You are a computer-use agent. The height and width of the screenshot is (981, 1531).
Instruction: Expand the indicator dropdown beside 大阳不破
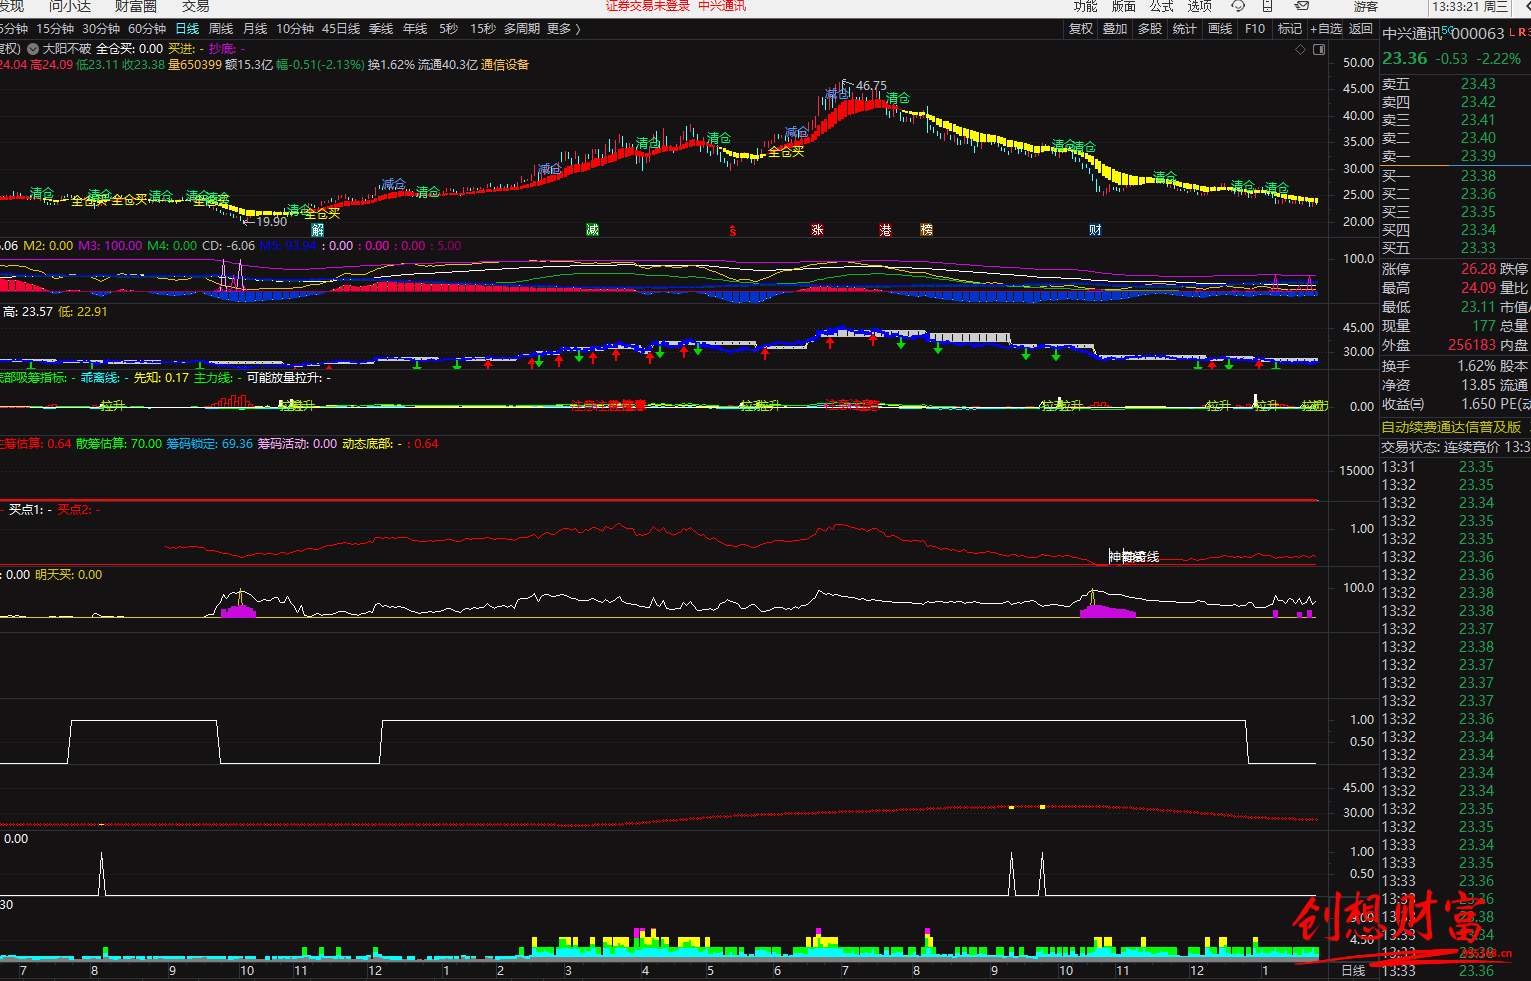33,49
